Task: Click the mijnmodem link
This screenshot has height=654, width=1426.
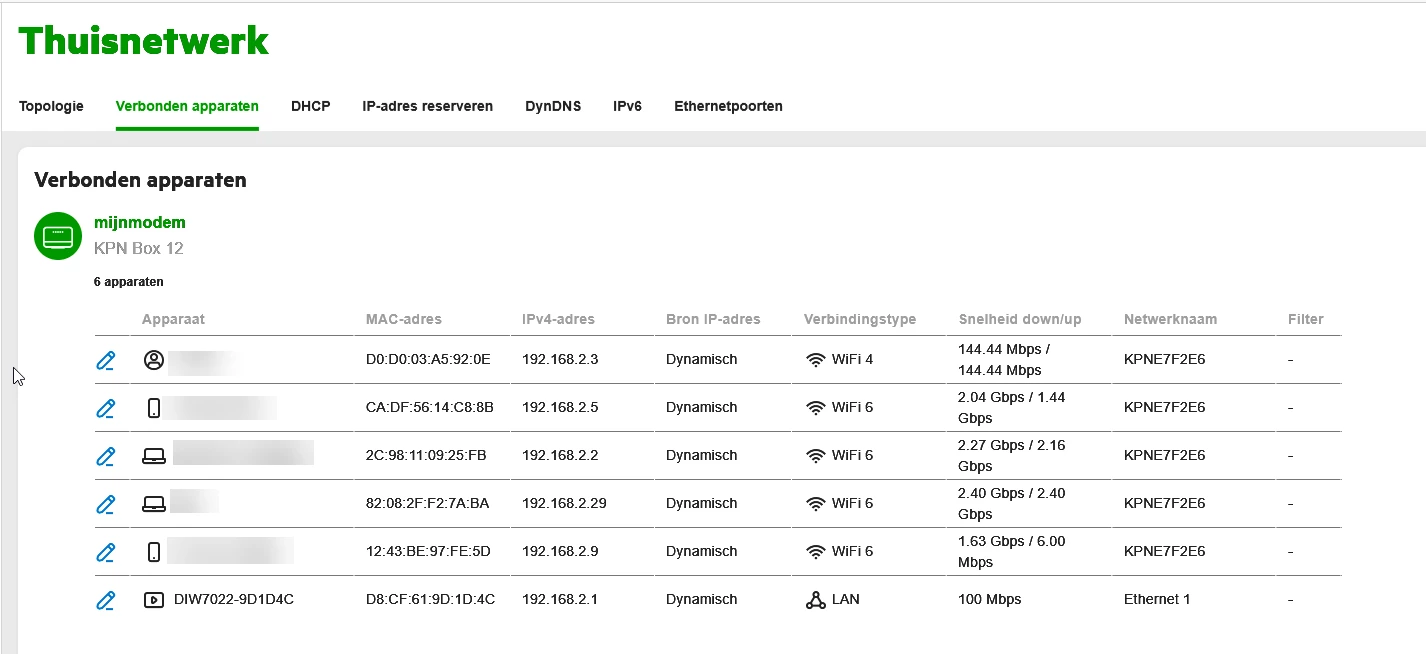Action: pyautogui.click(x=140, y=222)
